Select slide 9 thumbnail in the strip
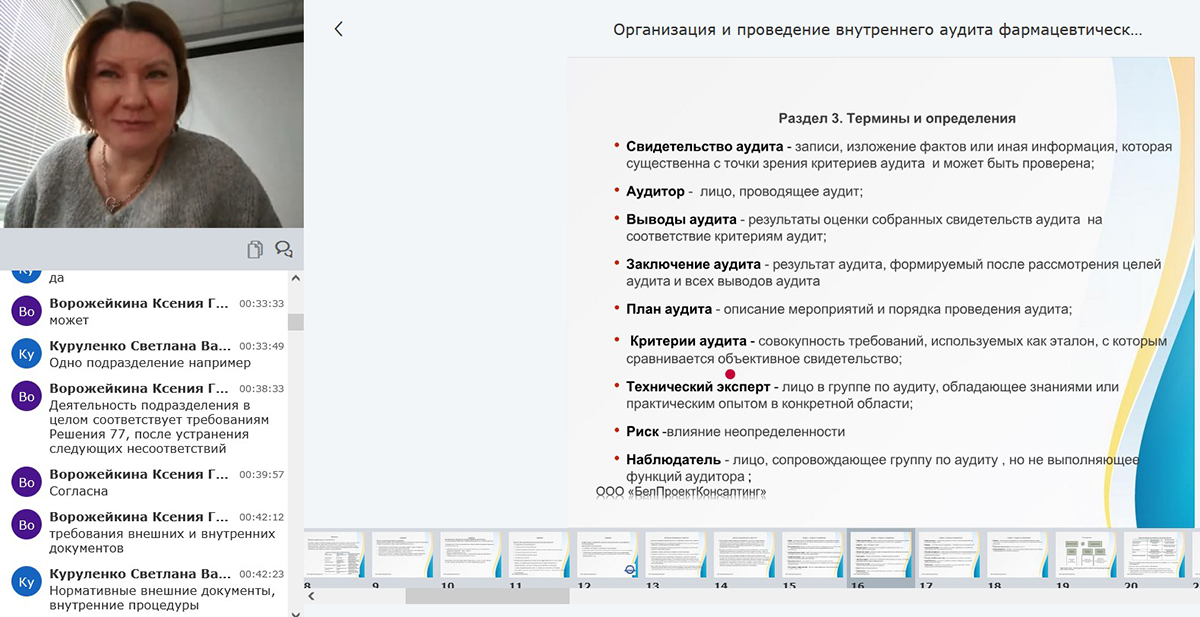1200x617 pixels. point(402,554)
